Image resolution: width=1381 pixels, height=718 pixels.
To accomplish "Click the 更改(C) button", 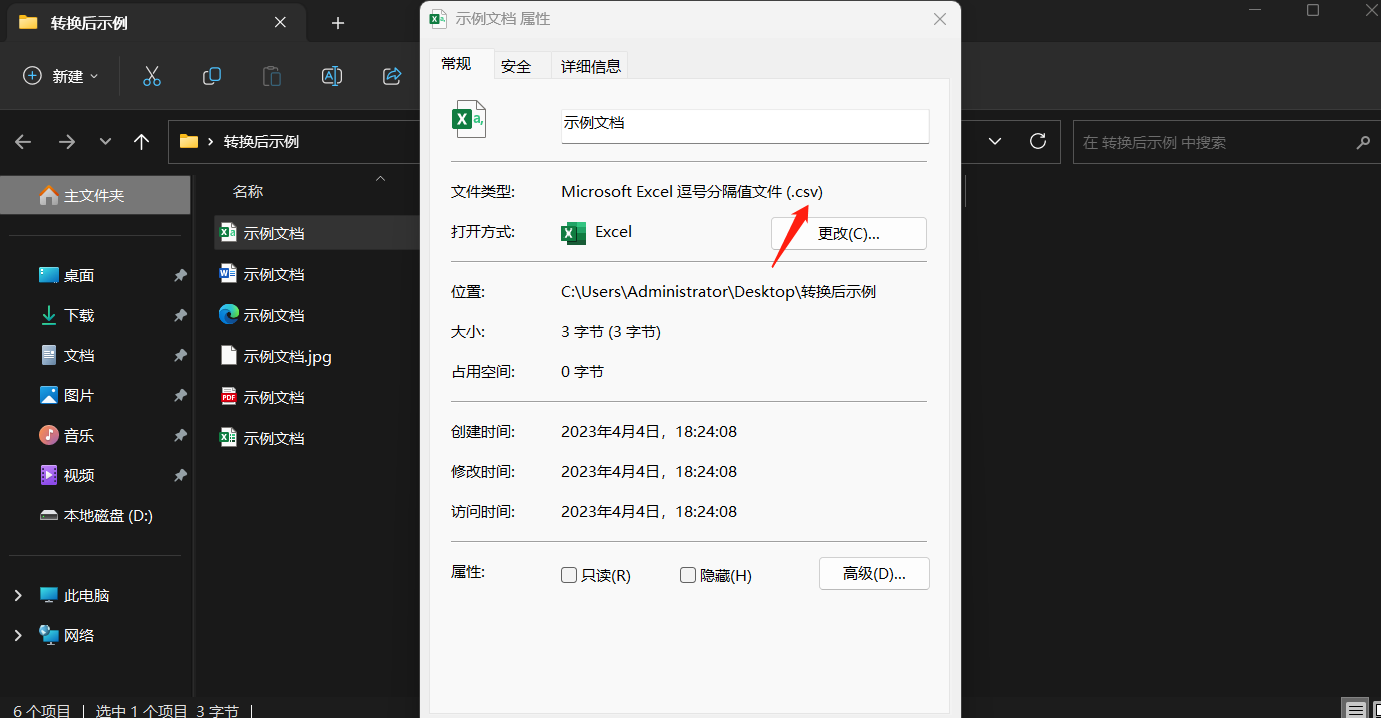I will (848, 233).
